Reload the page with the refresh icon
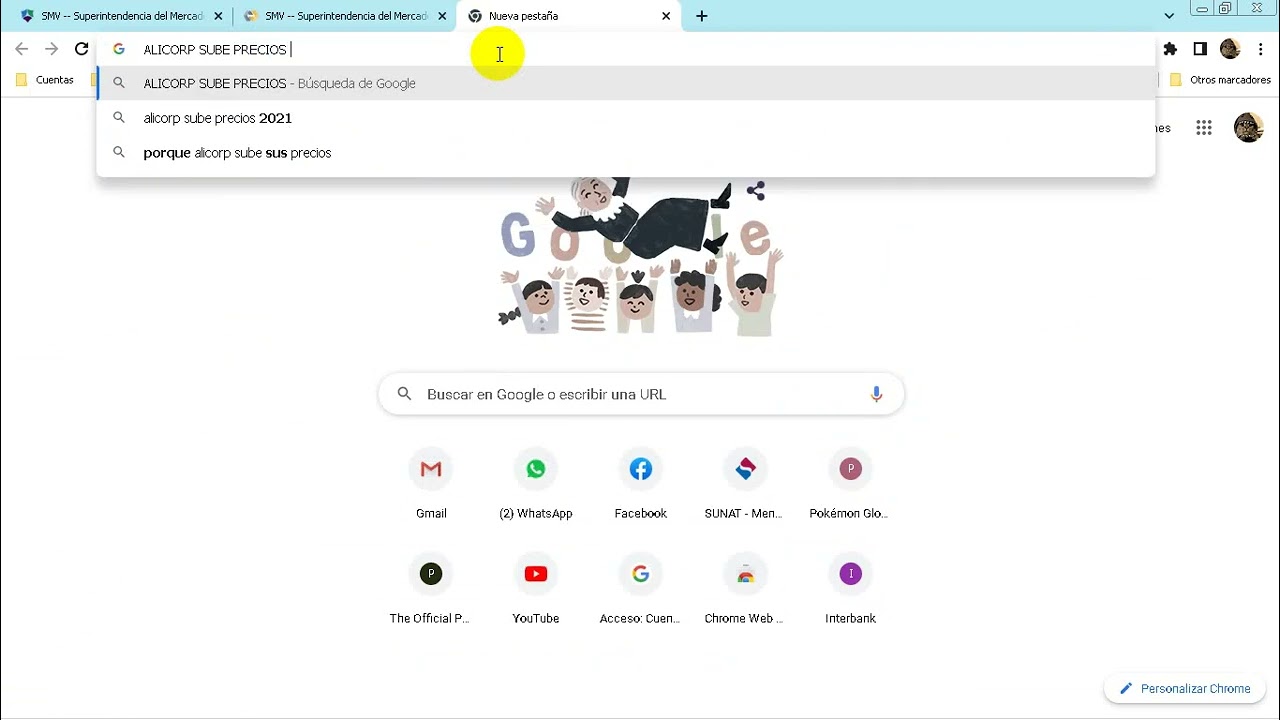Screen dimensions: 1280x720 [82, 49]
